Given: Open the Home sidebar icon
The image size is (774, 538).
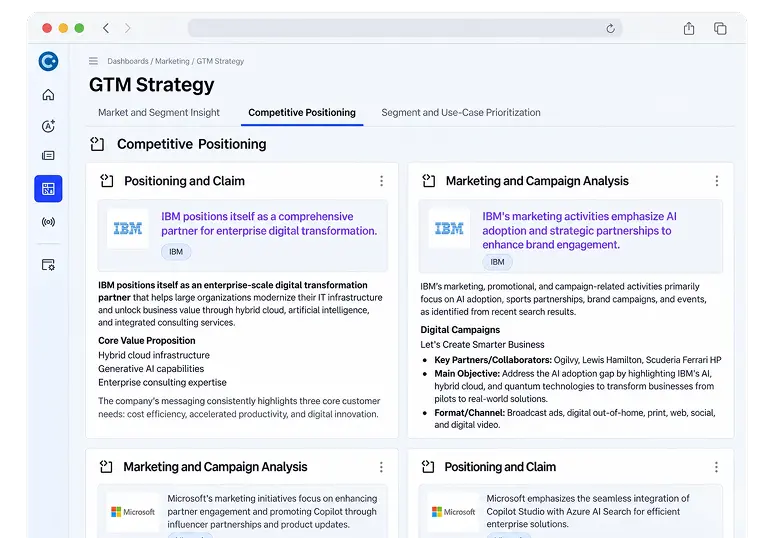Looking at the screenshot, I should click(48, 94).
